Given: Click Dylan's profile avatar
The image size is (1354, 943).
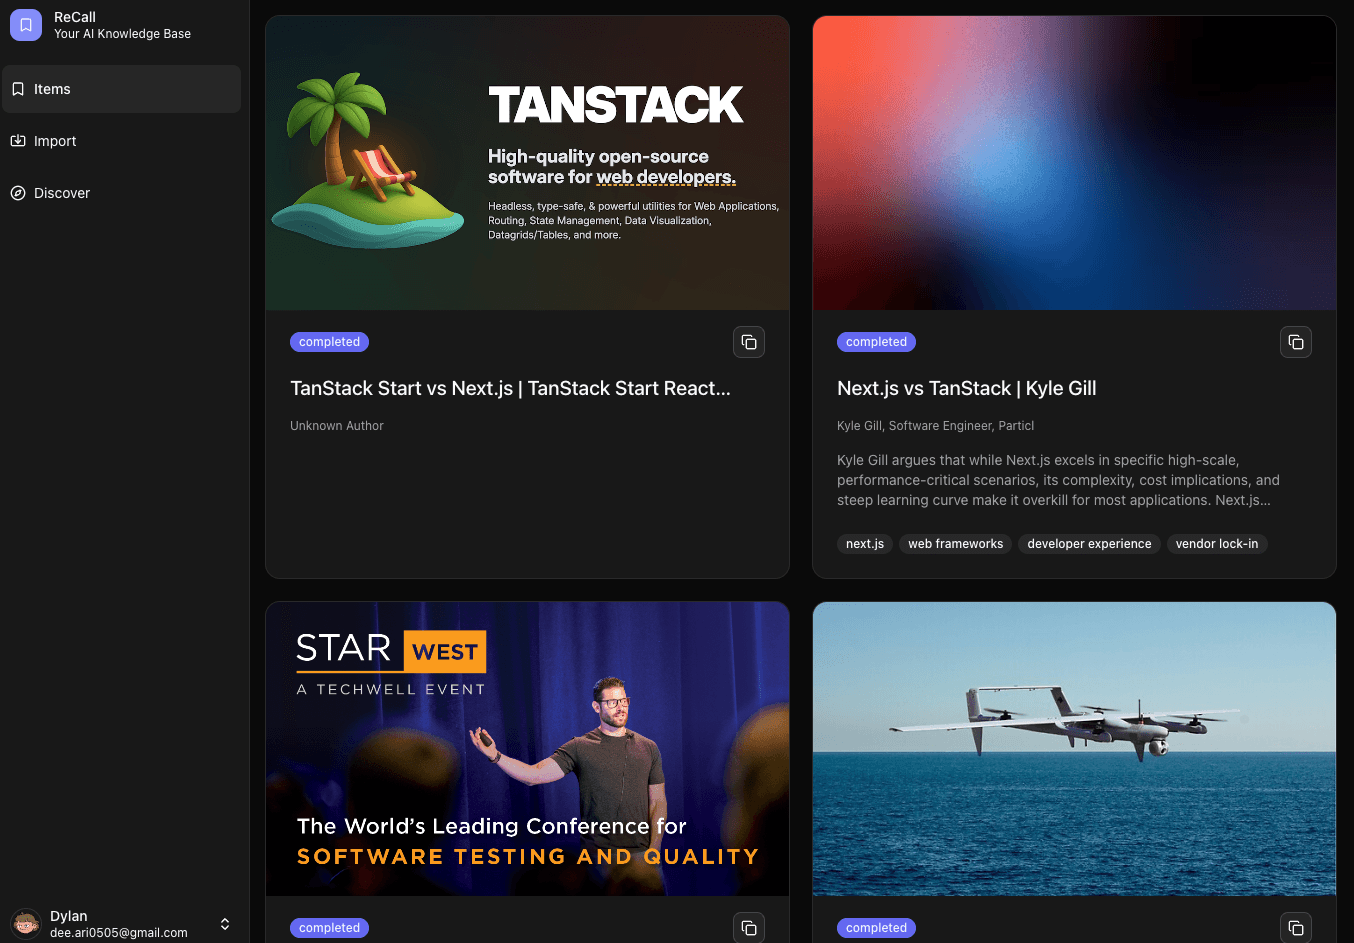Looking at the screenshot, I should coord(25,923).
